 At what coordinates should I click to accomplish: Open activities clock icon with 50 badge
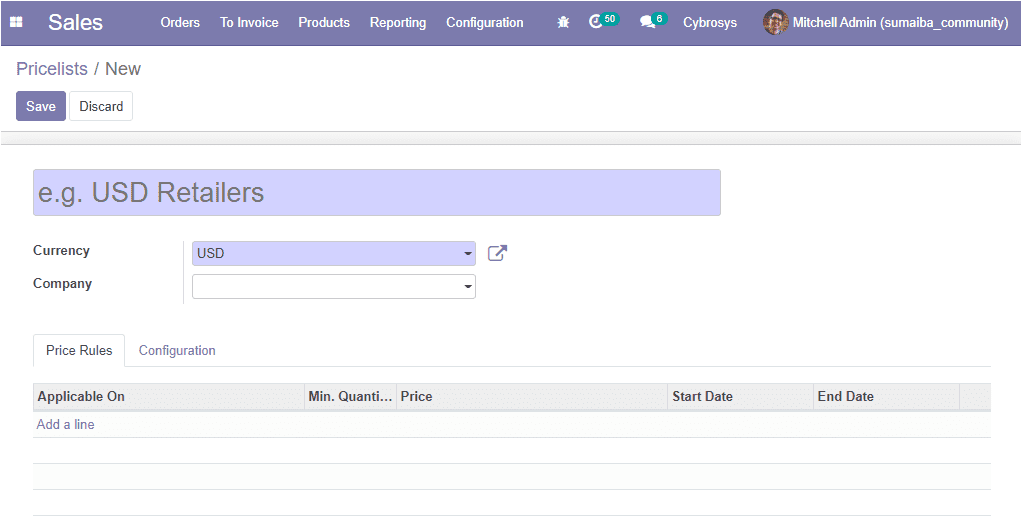pyautogui.click(x=603, y=22)
